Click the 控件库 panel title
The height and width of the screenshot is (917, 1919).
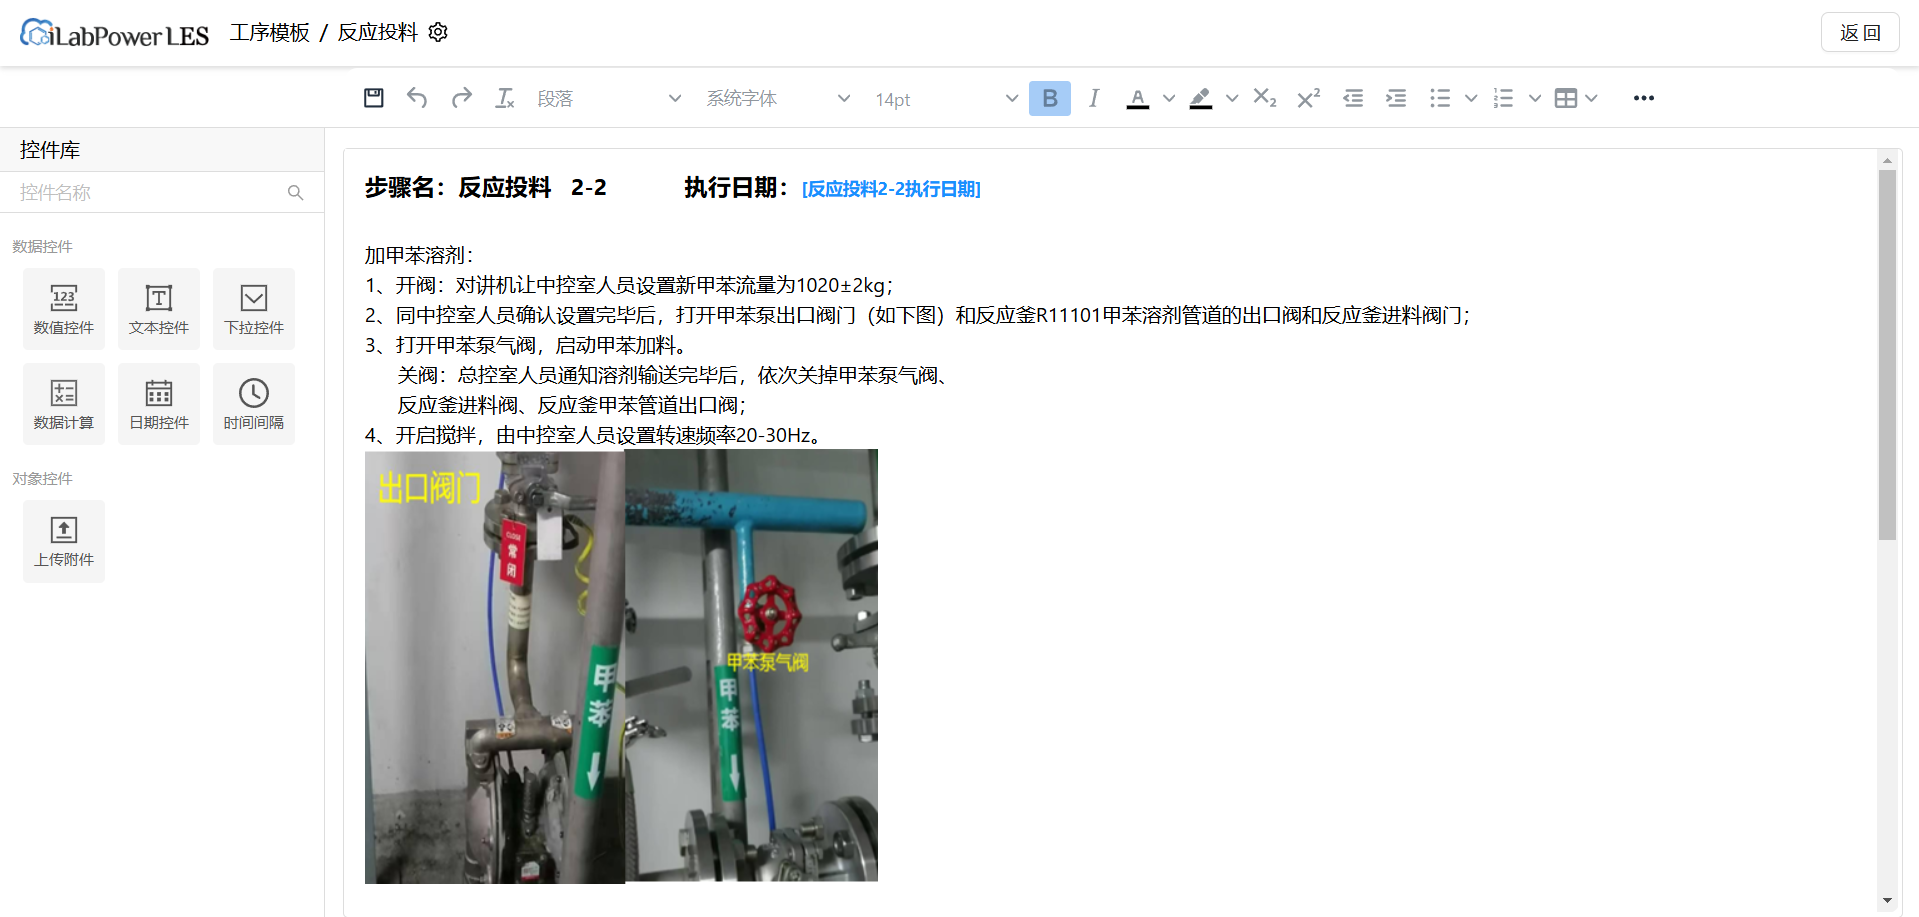tap(50, 150)
